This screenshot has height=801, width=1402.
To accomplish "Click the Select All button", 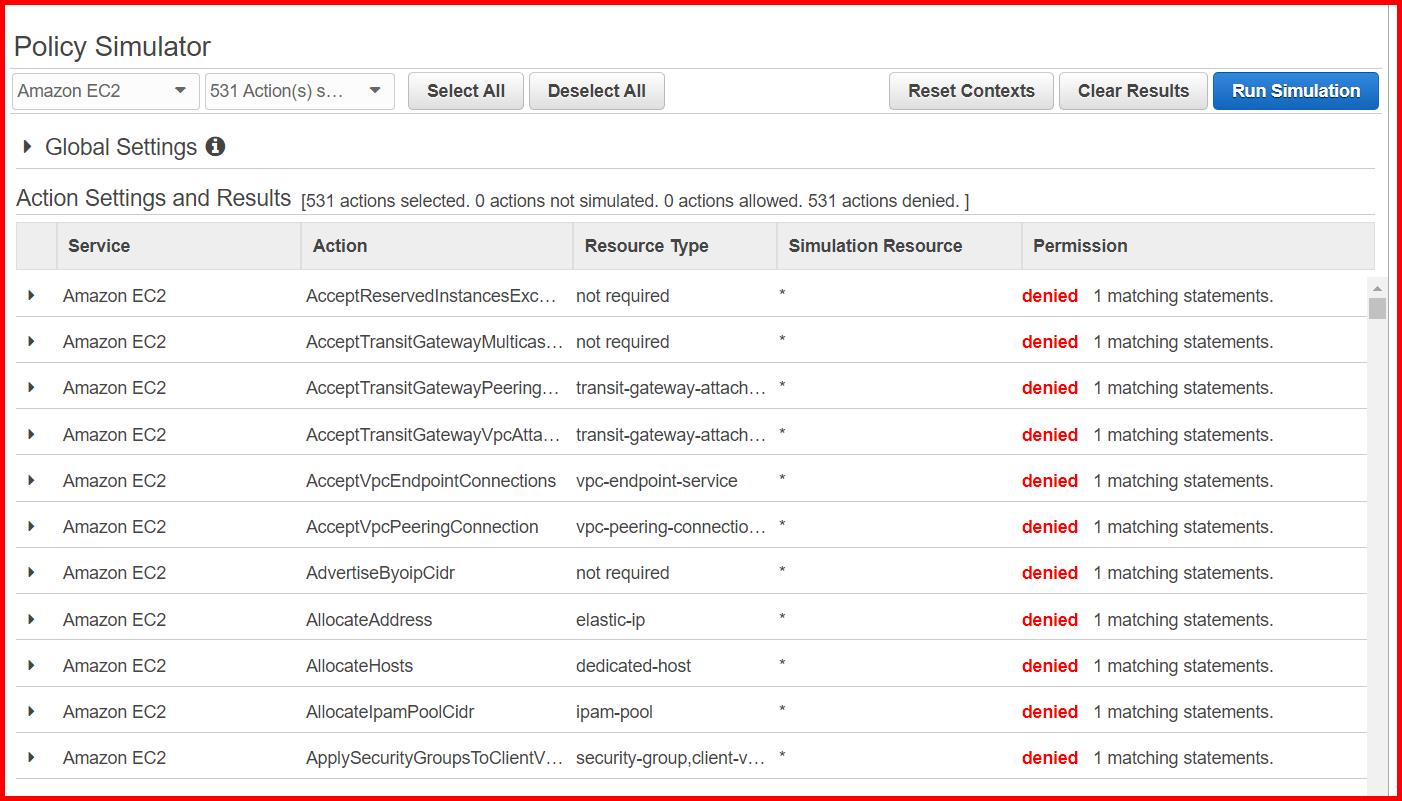I will point(465,90).
